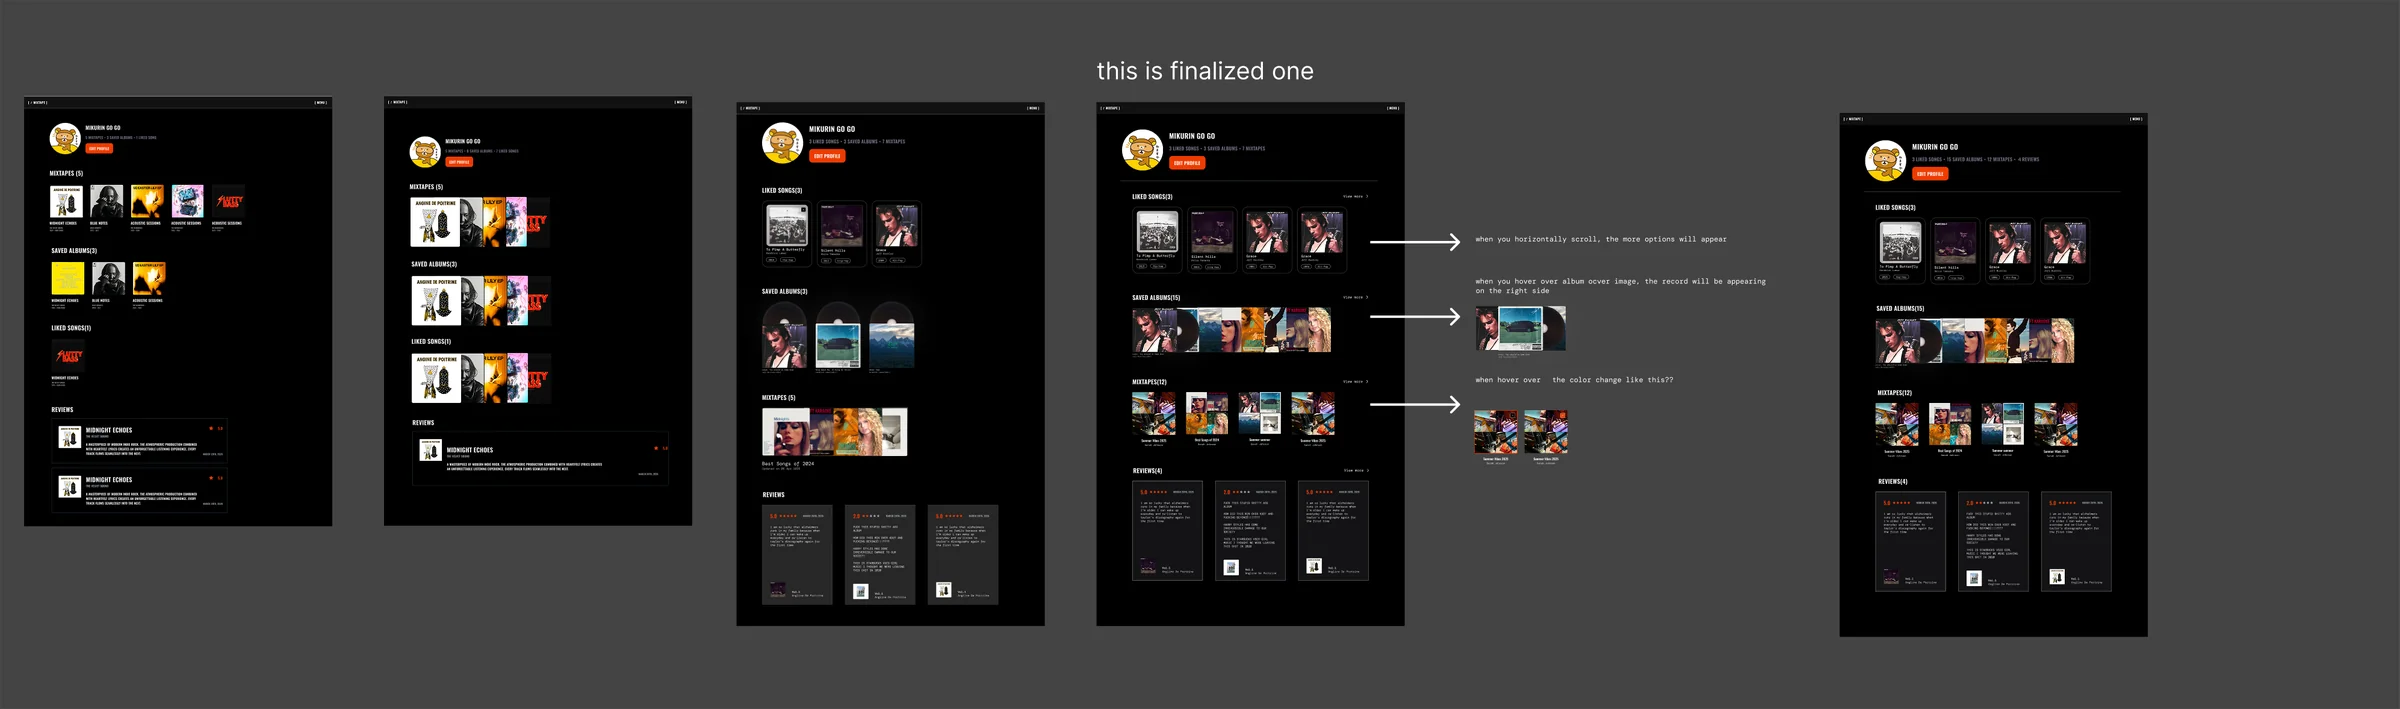This screenshot has height=709, width=2400.
Task: Select the 'this is finalized one' title text
Action: [1205, 71]
